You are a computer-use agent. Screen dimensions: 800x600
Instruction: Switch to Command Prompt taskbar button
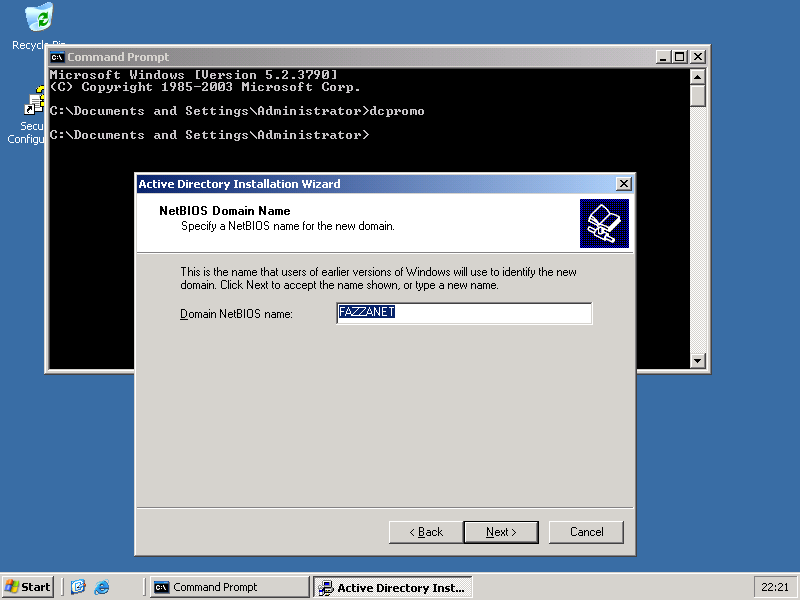pos(230,587)
